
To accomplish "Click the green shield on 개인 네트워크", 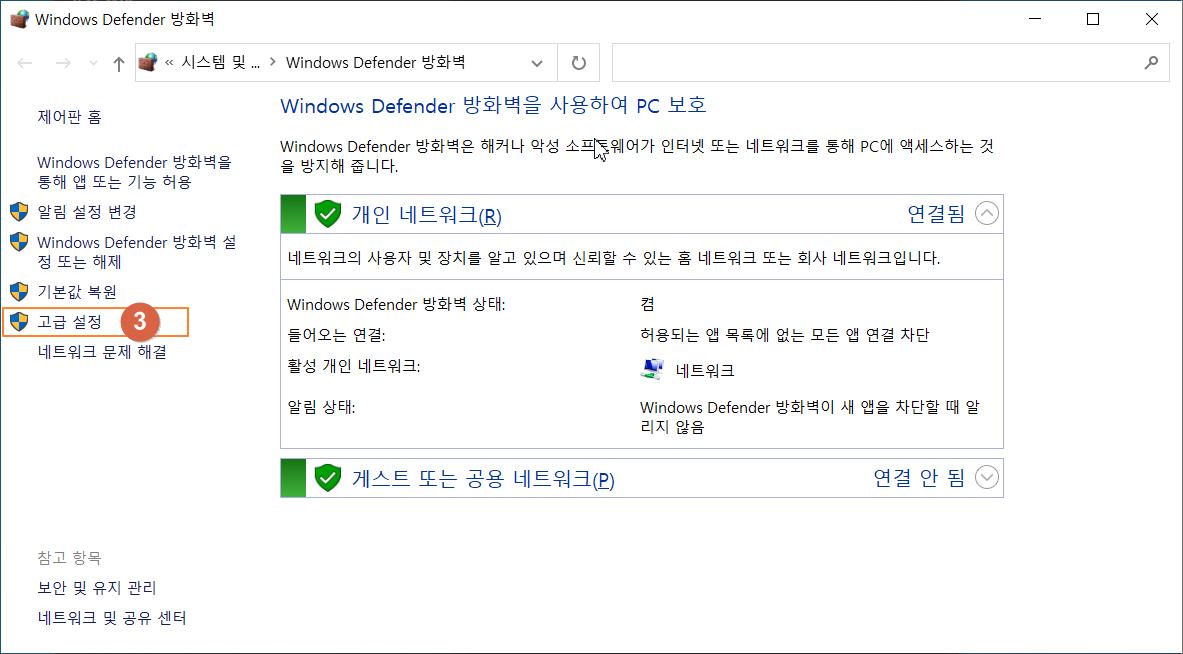I will [x=327, y=214].
